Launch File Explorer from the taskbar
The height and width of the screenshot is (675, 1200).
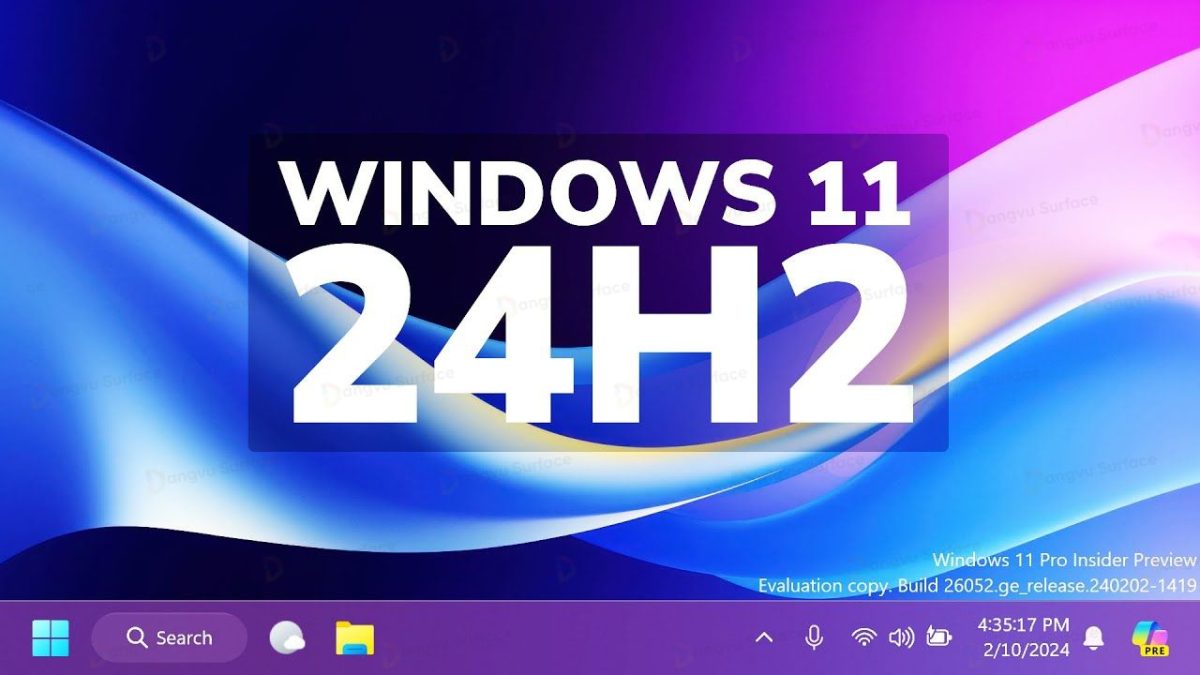tap(354, 638)
